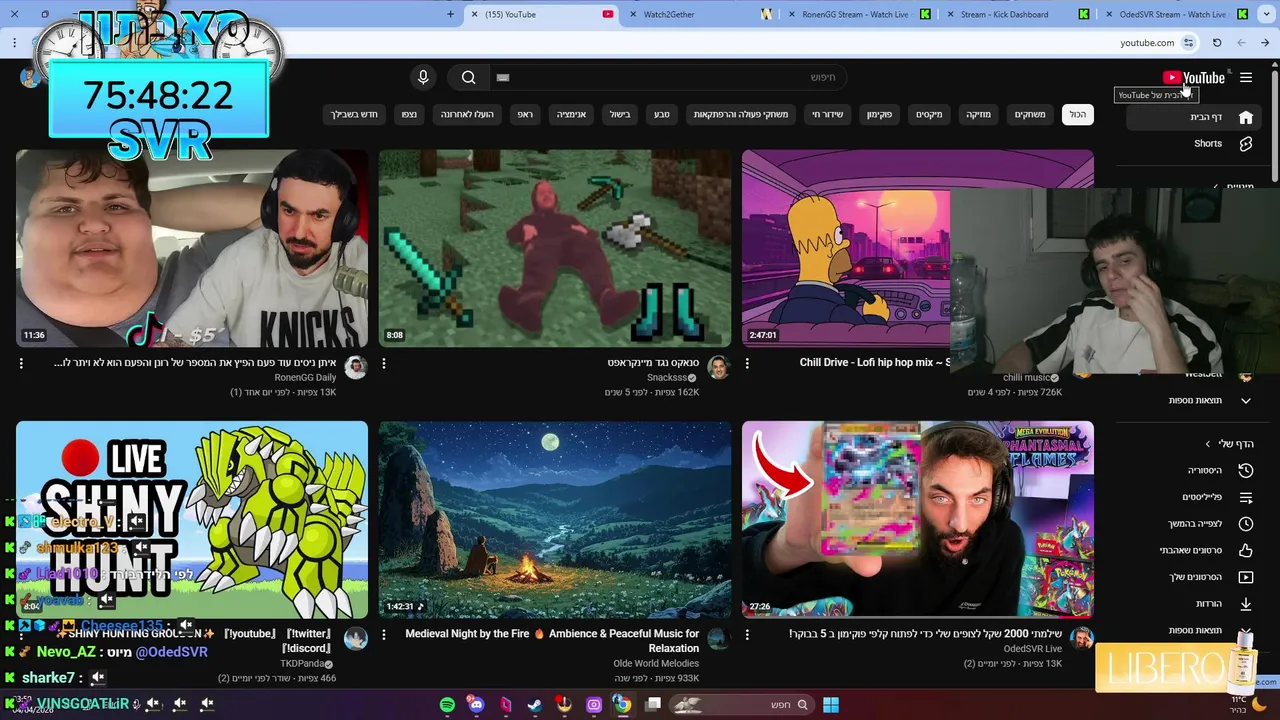Select the אנימציה filter chip
This screenshot has width=1280, height=720.
click(x=571, y=114)
